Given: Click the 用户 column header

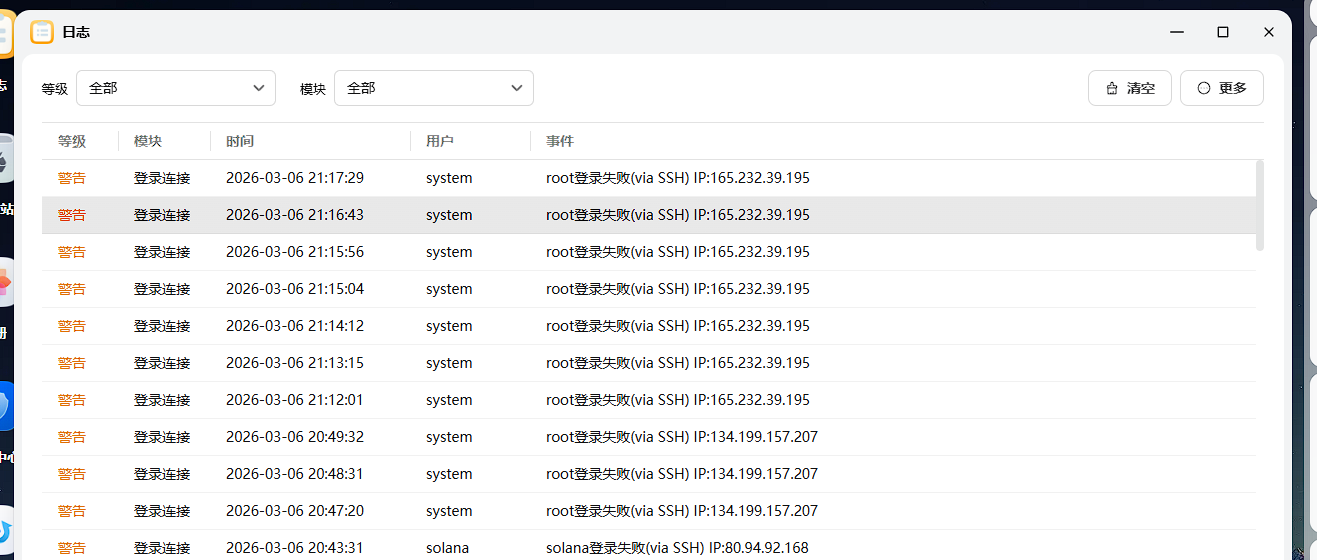Looking at the screenshot, I should tap(440, 141).
